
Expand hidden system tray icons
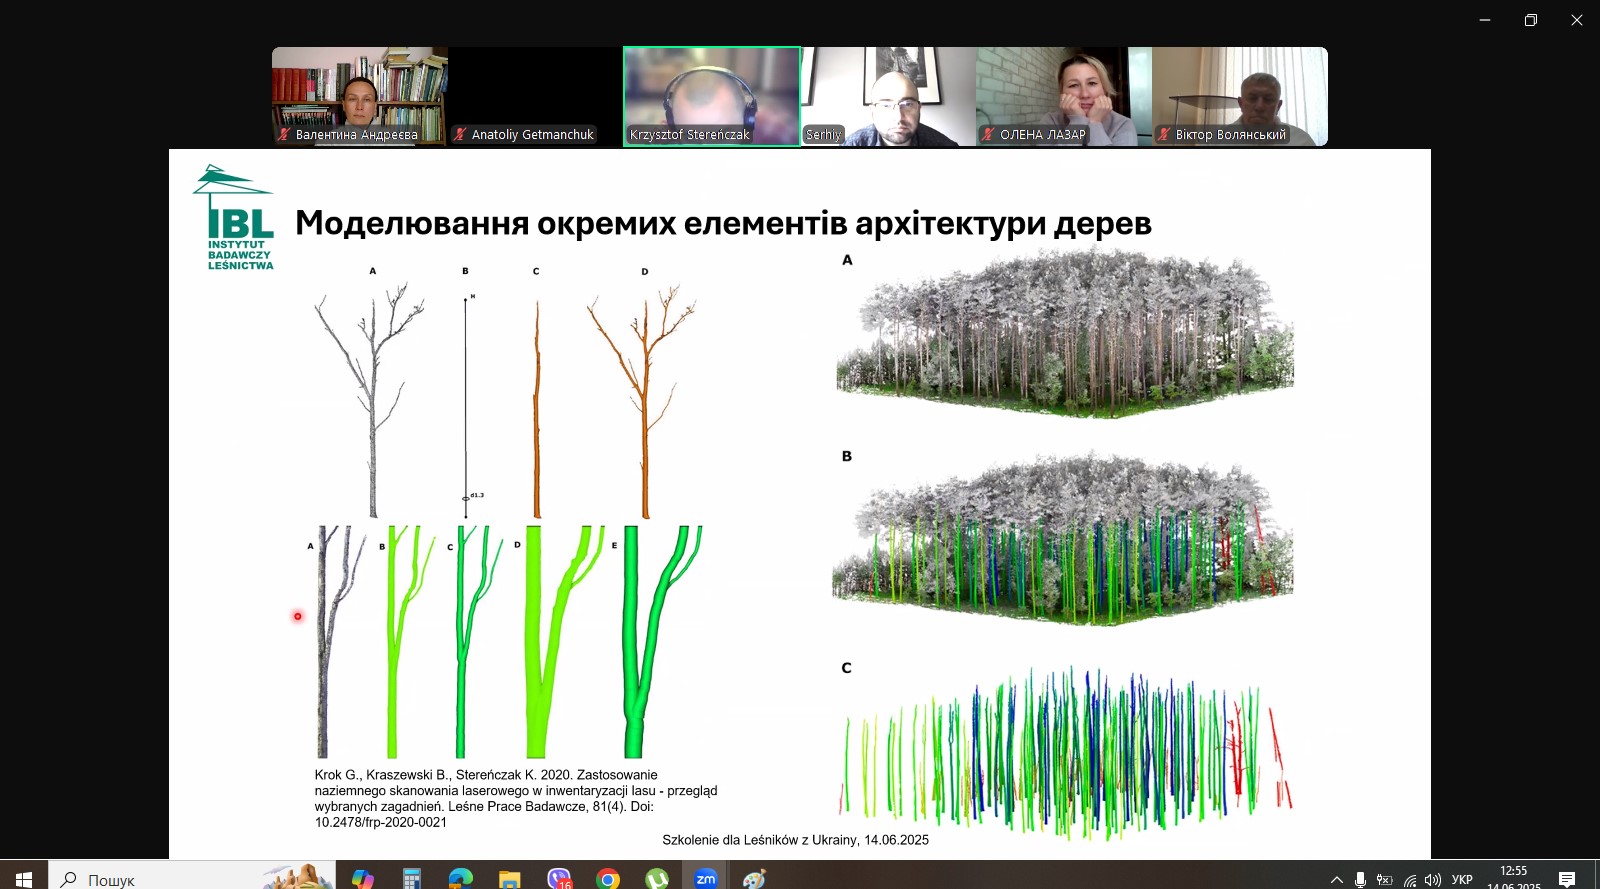[x=1336, y=880]
